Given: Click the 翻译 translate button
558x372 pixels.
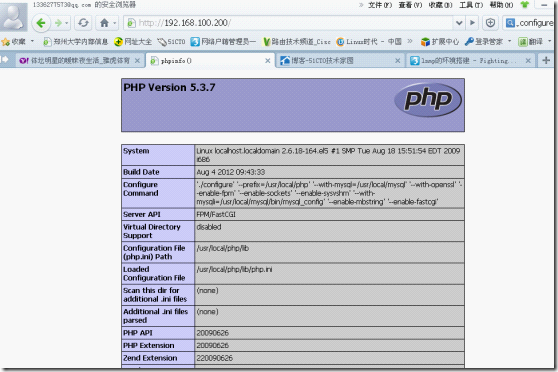Looking at the screenshot, I should (x=530, y=42).
